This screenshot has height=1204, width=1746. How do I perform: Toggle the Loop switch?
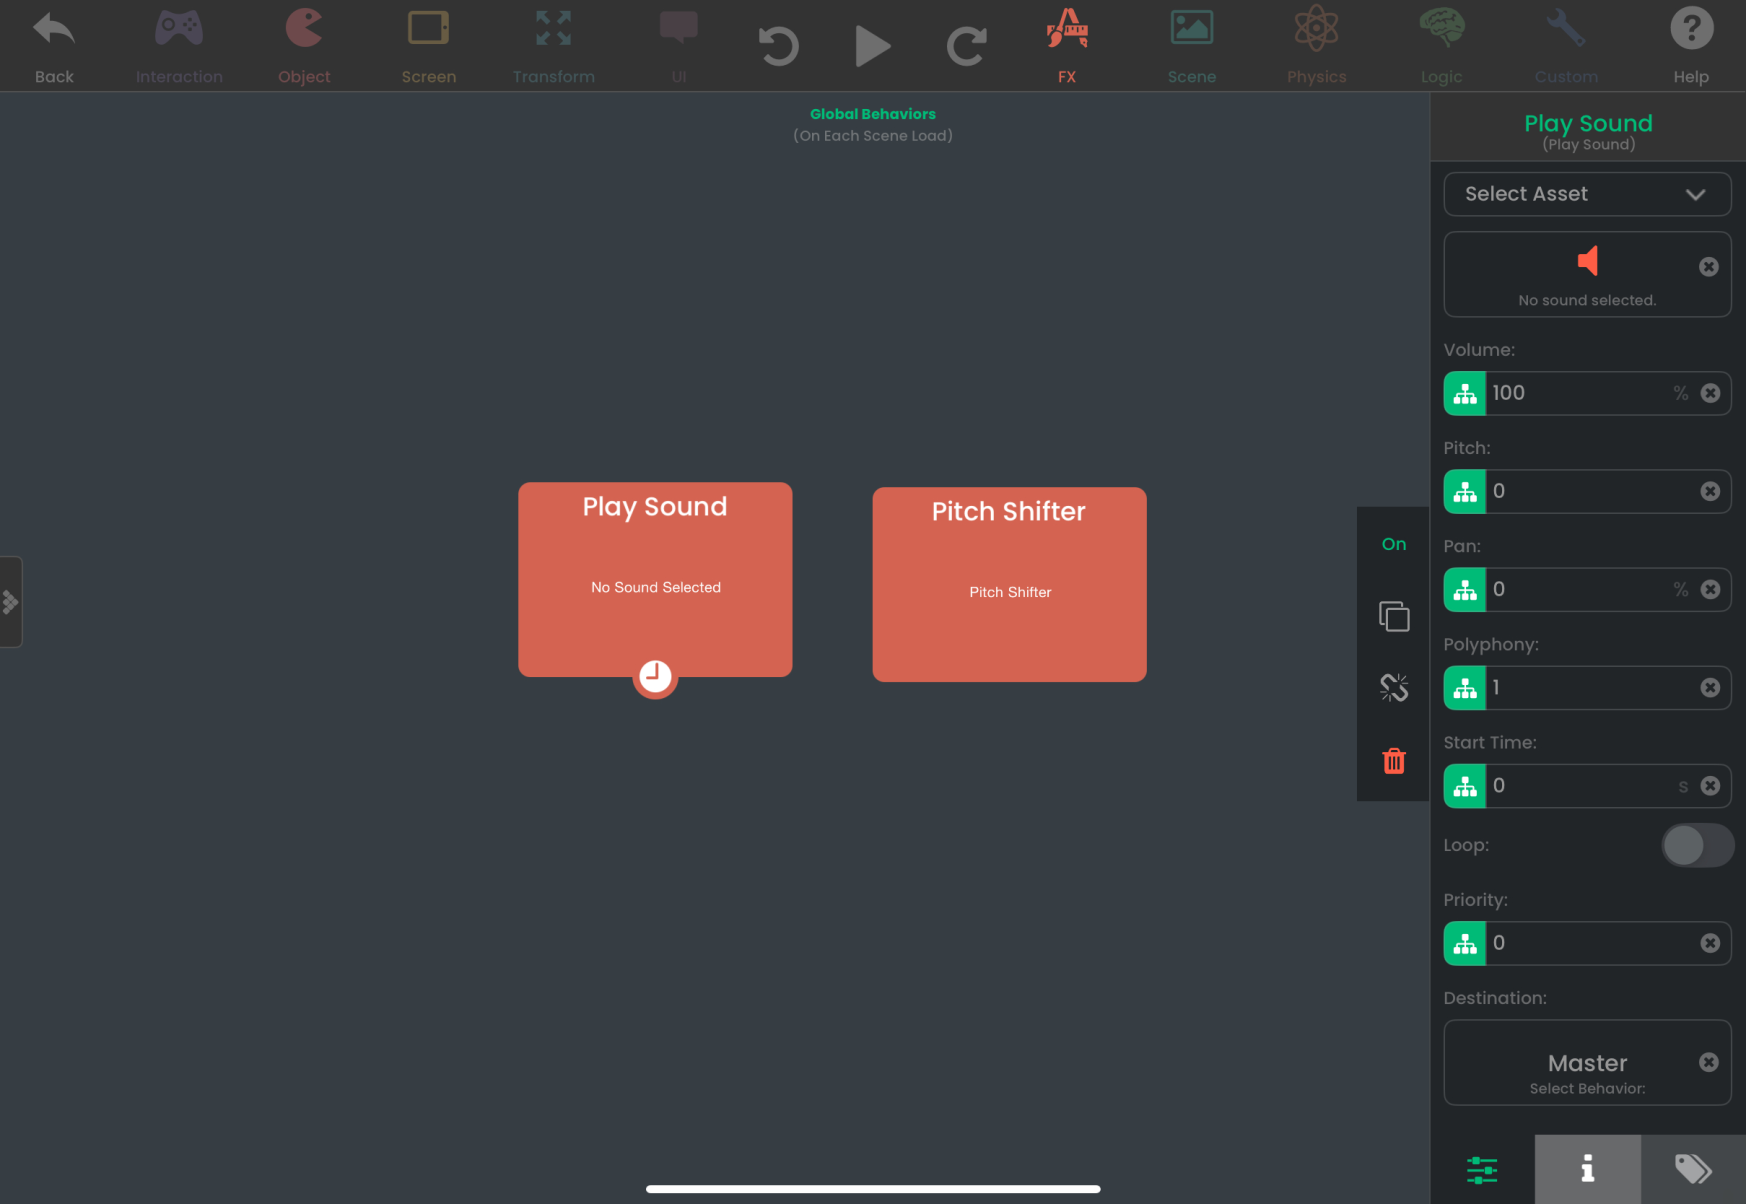(1697, 846)
